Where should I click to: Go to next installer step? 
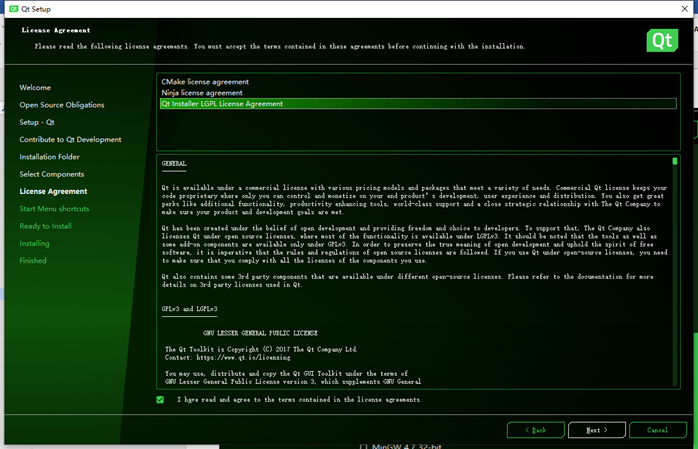(x=597, y=430)
